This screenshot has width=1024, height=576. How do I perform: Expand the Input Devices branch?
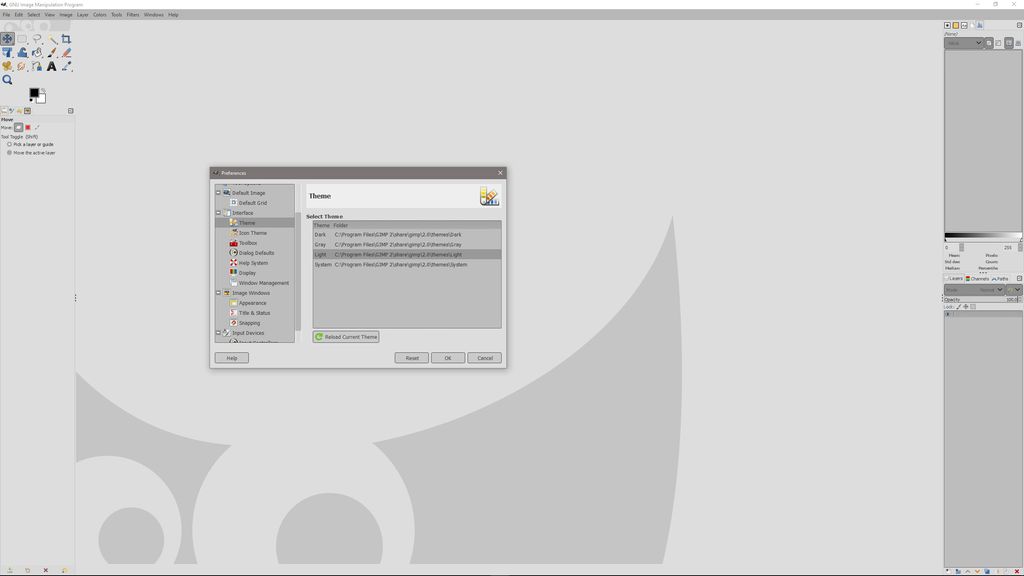tap(218, 332)
